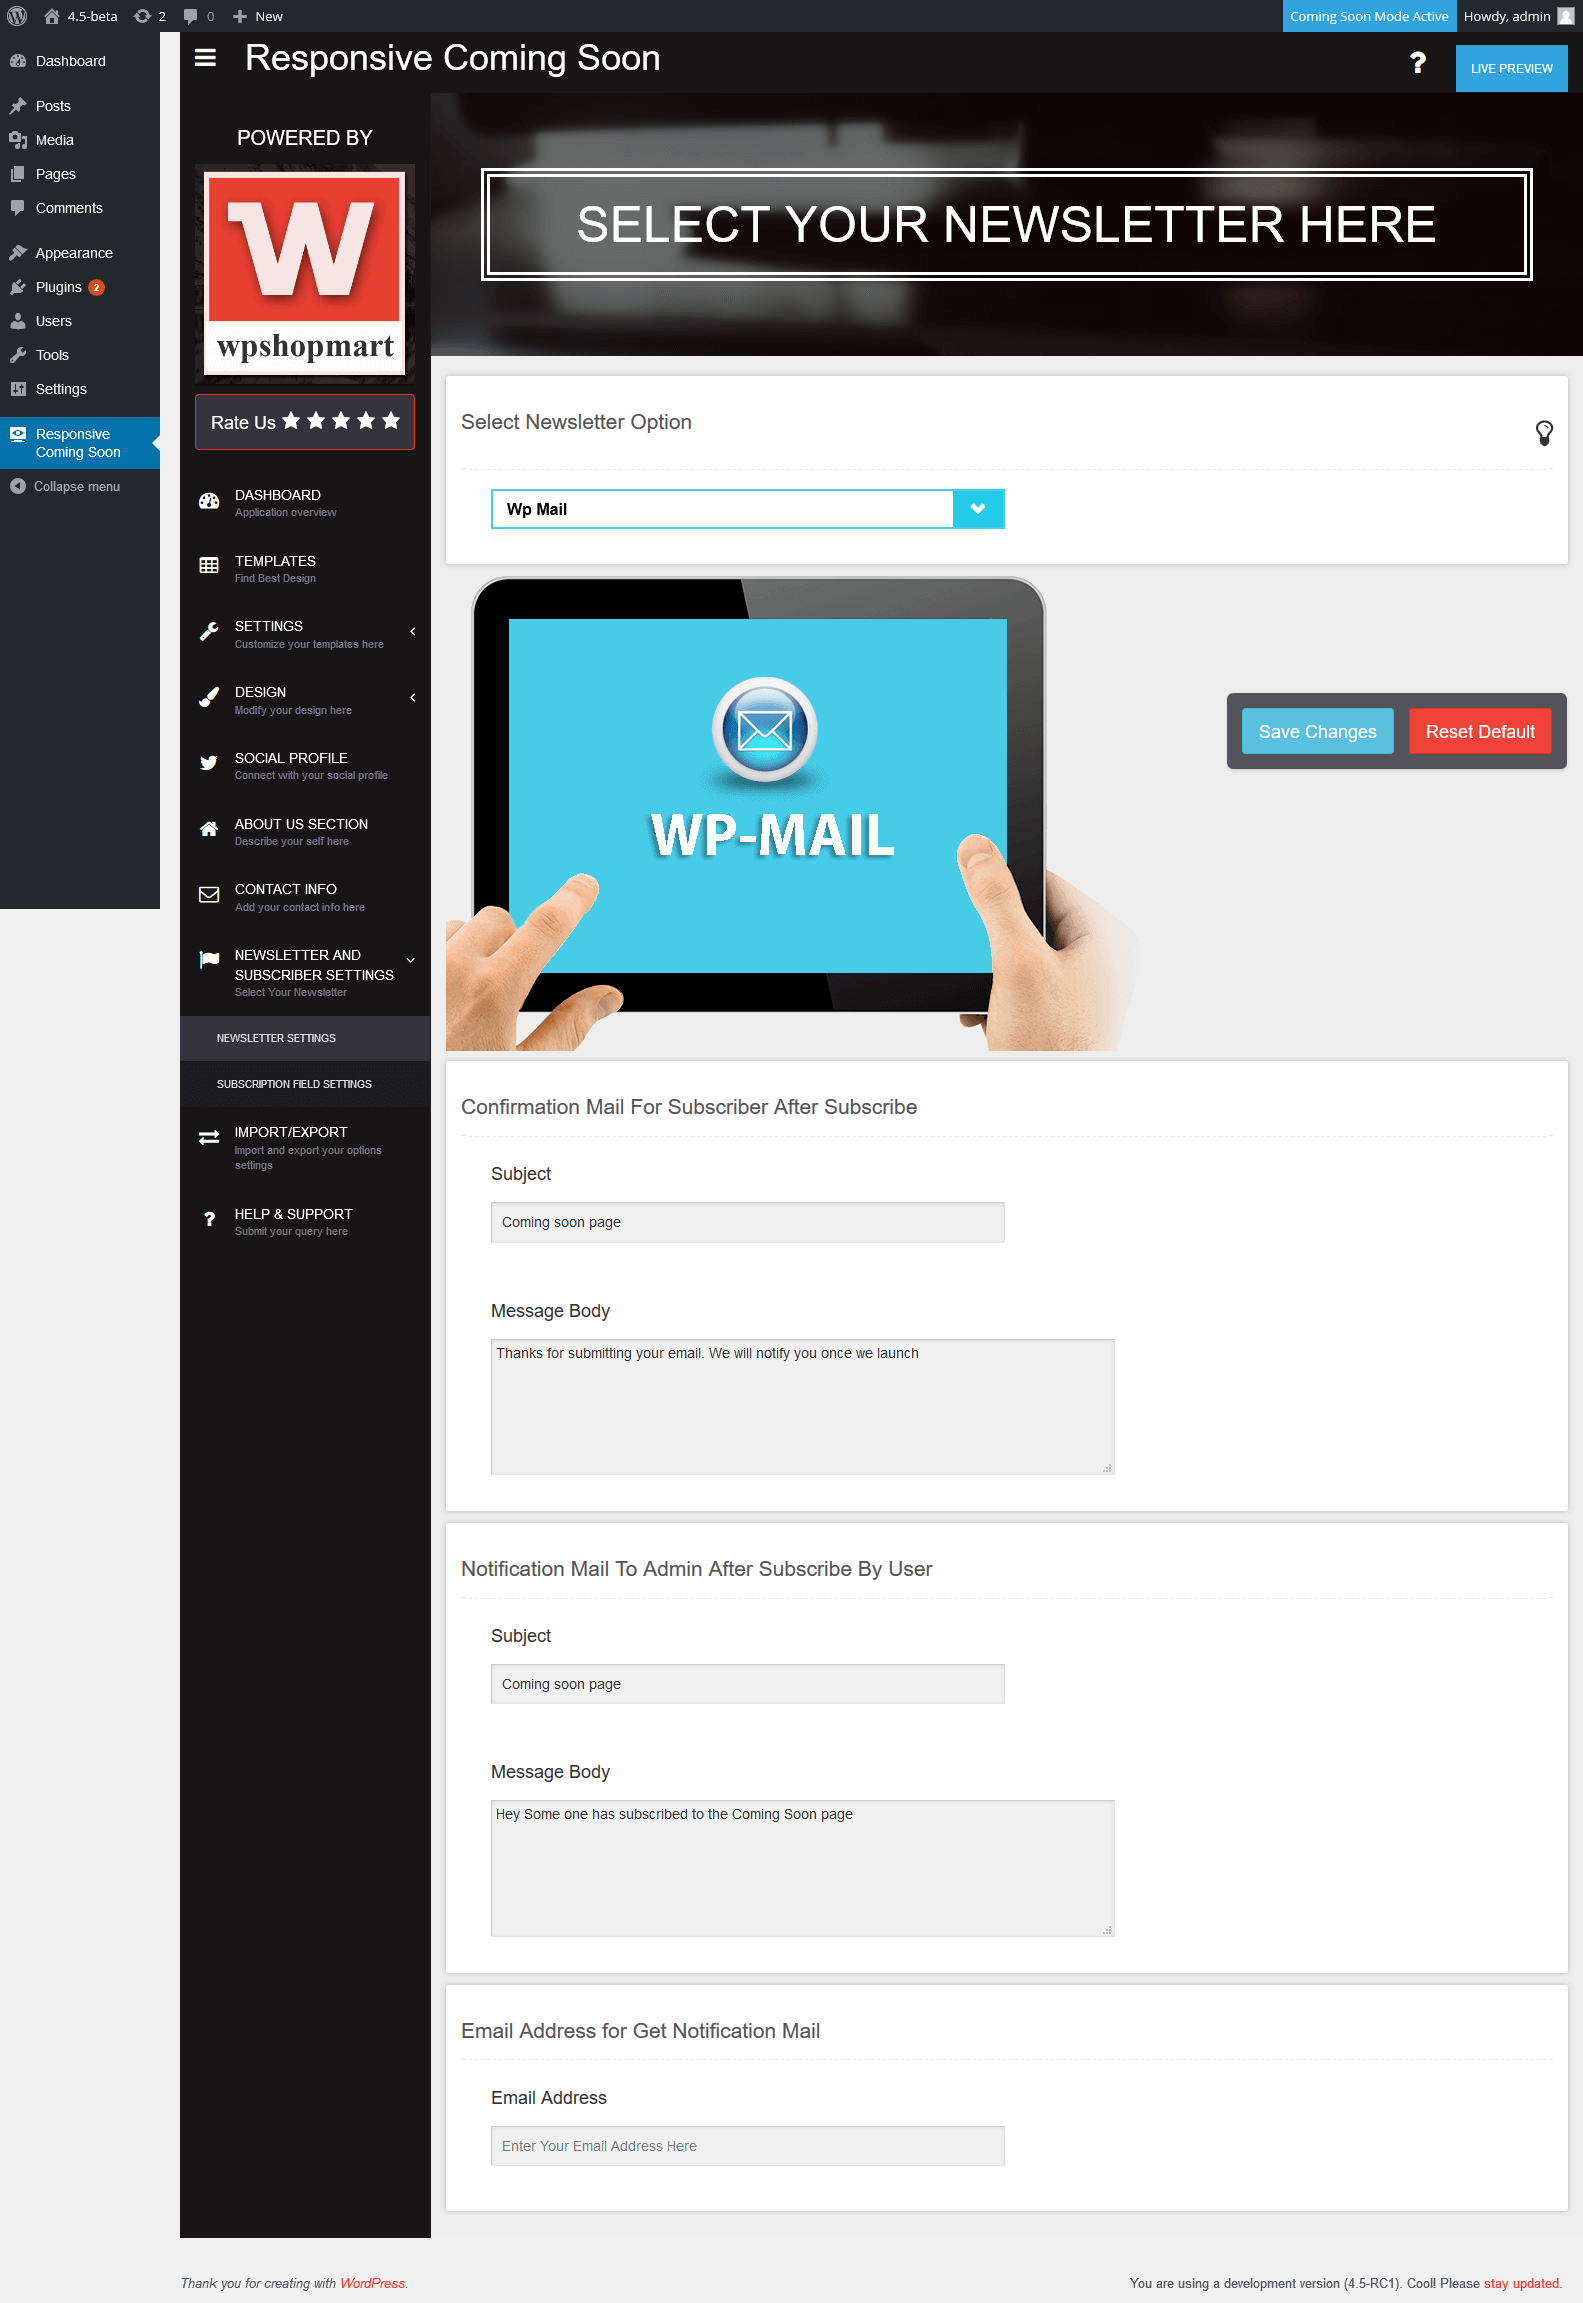Click the Reset Default button
Image resolution: width=1583 pixels, height=2303 pixels.
coord(1480,732)
